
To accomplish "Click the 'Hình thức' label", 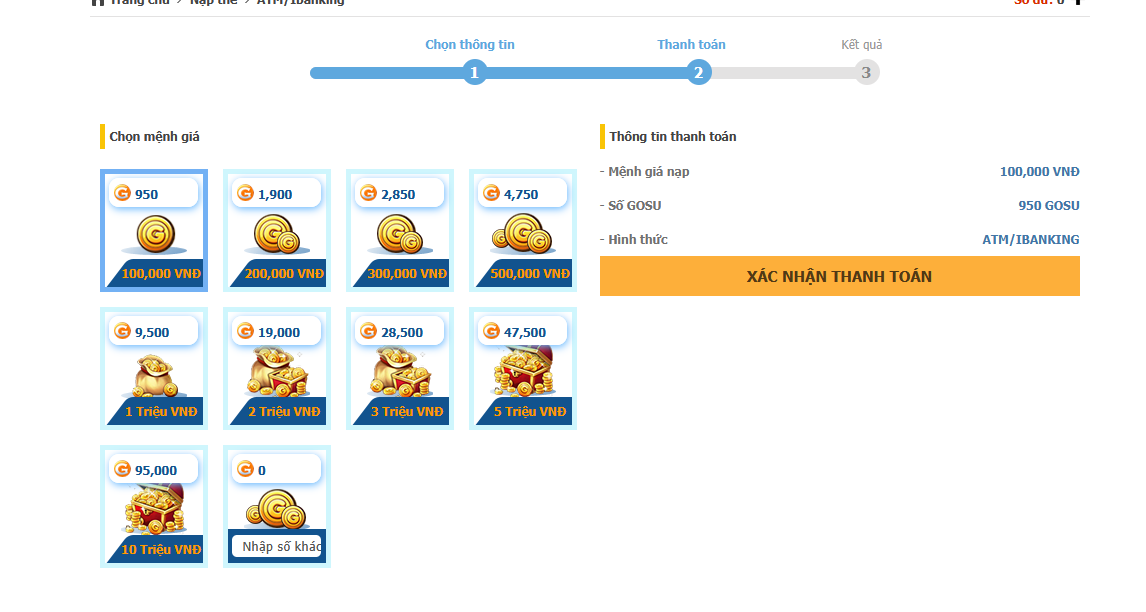I will 637,240.
